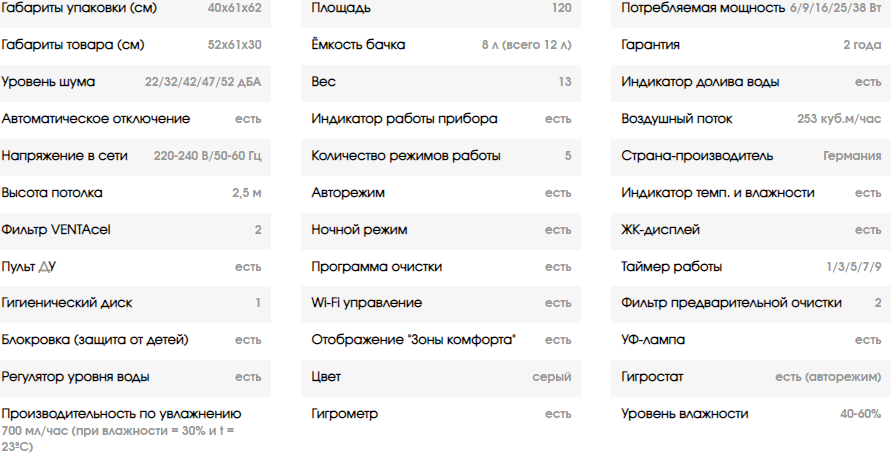Click 'Отображение "Зоны комфорта"' label
891x462 pixels.
[x=414, y=340]
